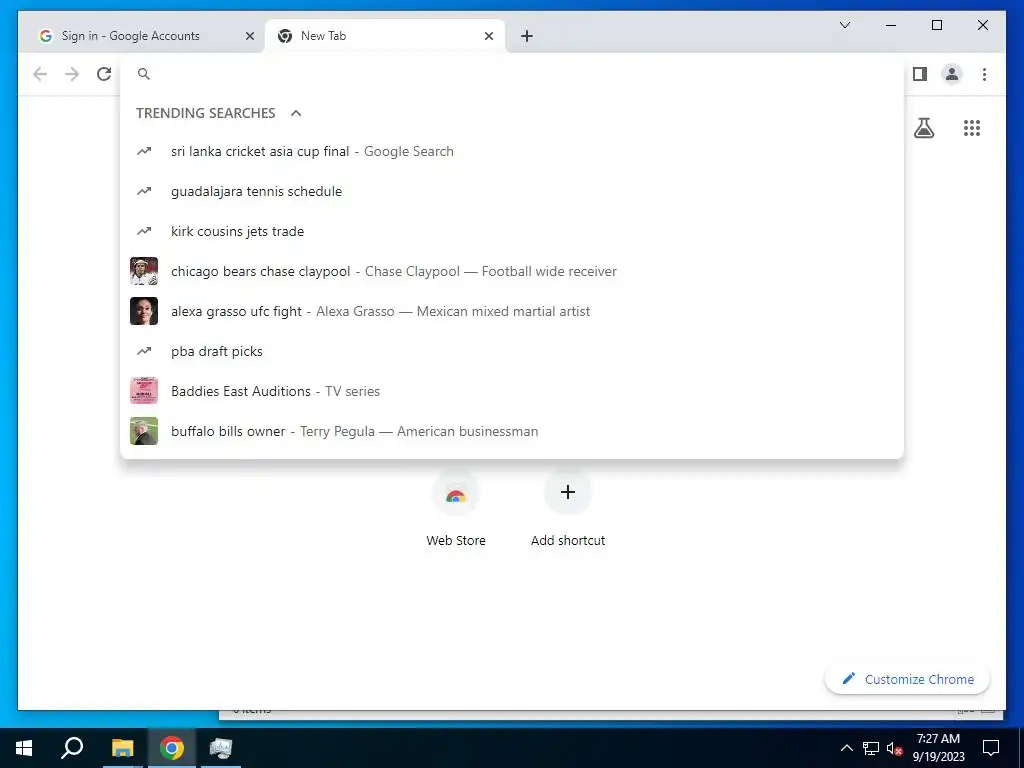Open the Chrome three-dot menu
Screen dimensions: 1024x768
tap(984, 74)
